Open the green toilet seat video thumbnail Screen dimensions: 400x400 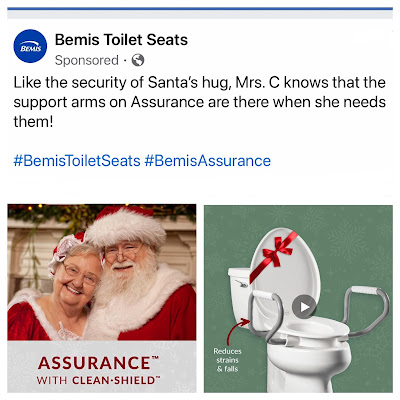[x=298, y=299]
